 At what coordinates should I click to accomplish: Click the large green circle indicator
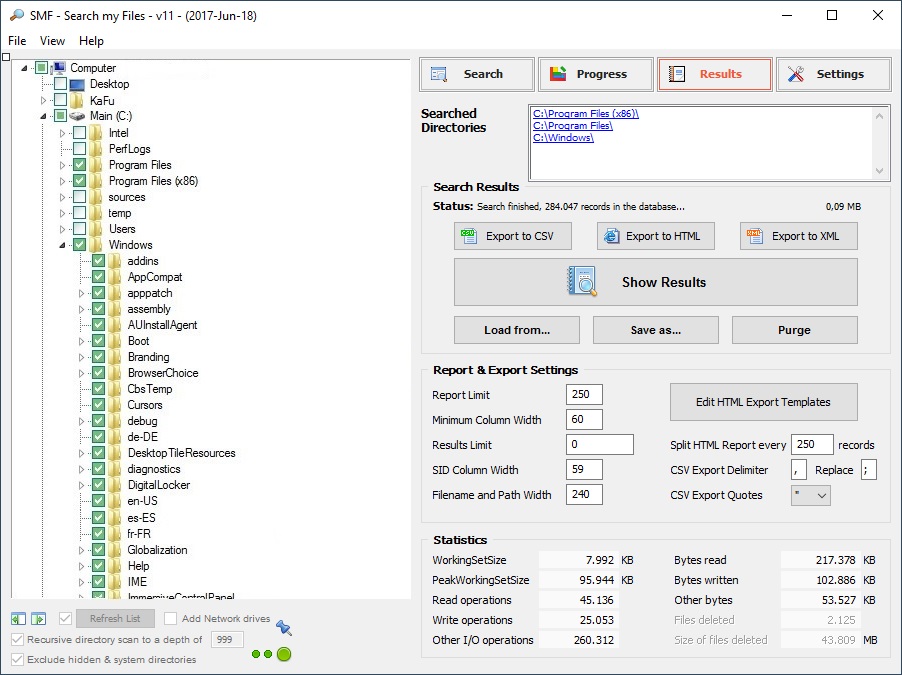(284, 654)
